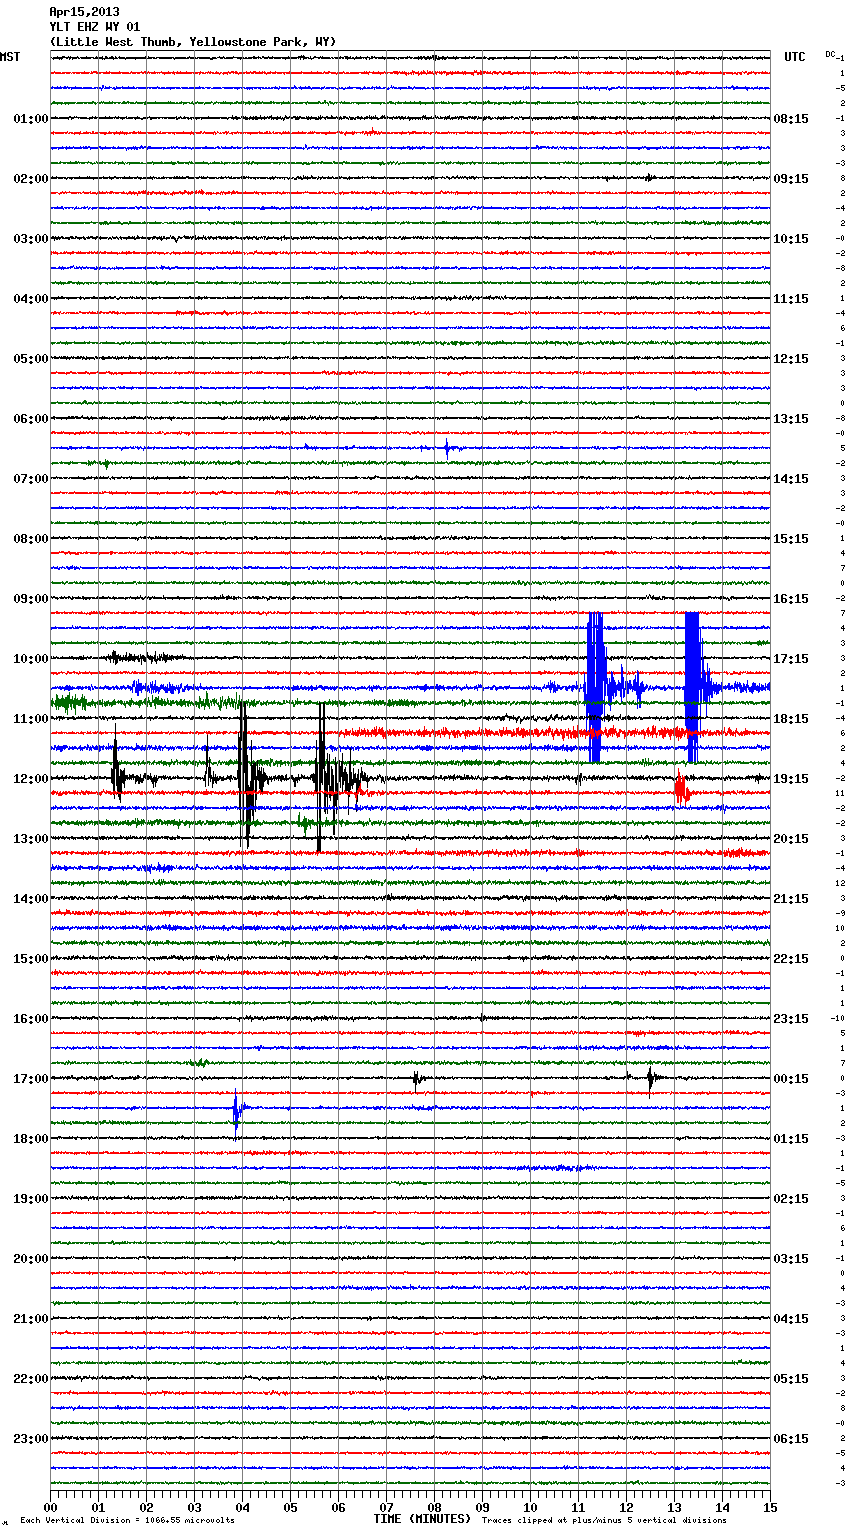The height and width of the screenshot is (1534, 850).
Task: Select the 11:00 MST row label
Action: 31,719
